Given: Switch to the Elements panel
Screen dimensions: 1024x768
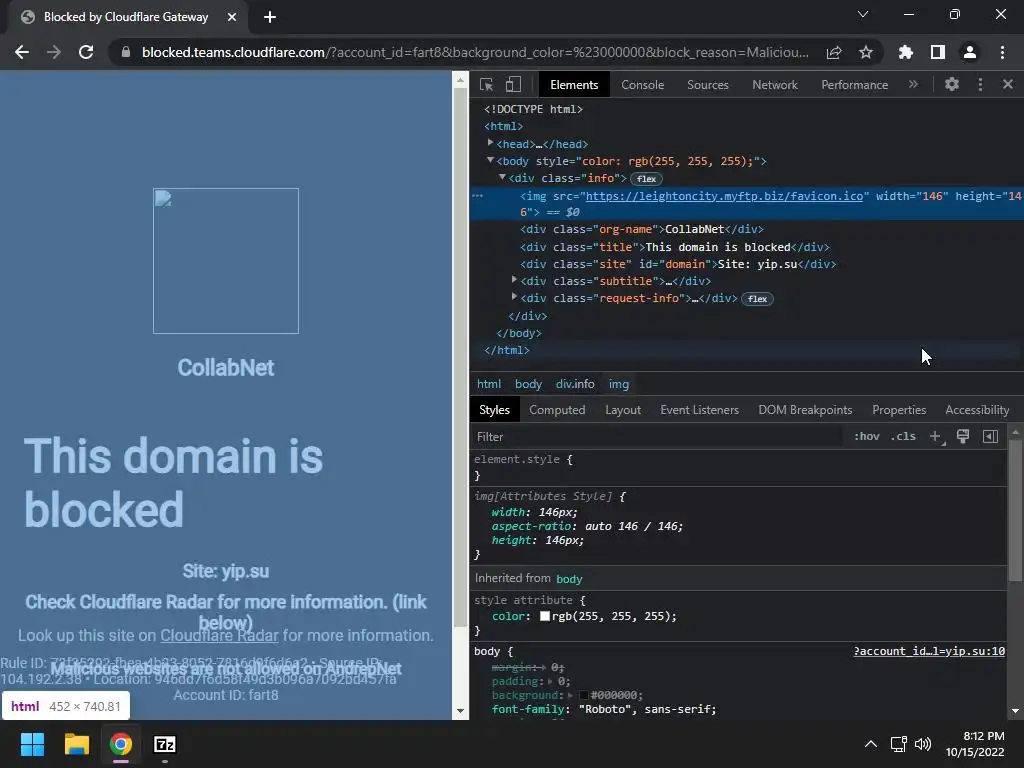Looking at the screenshot, I should tap(574, 85).
